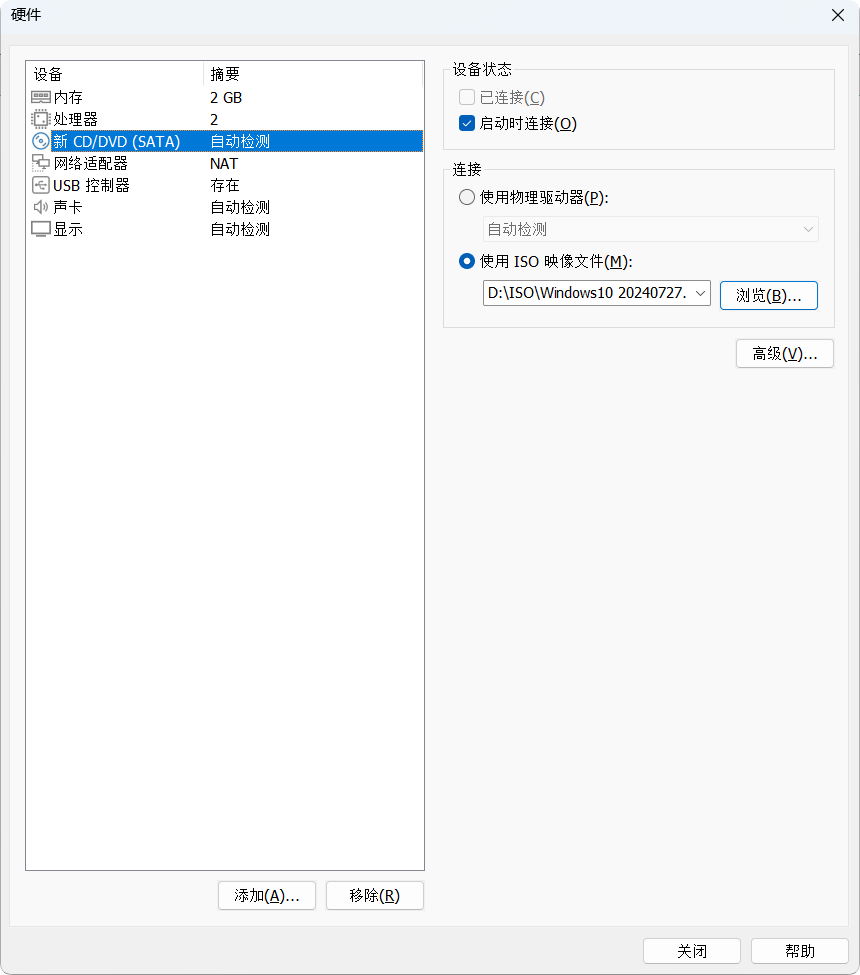
Task: Select 使用 ISO 映像文件 radio button
Action: point(466,261)
